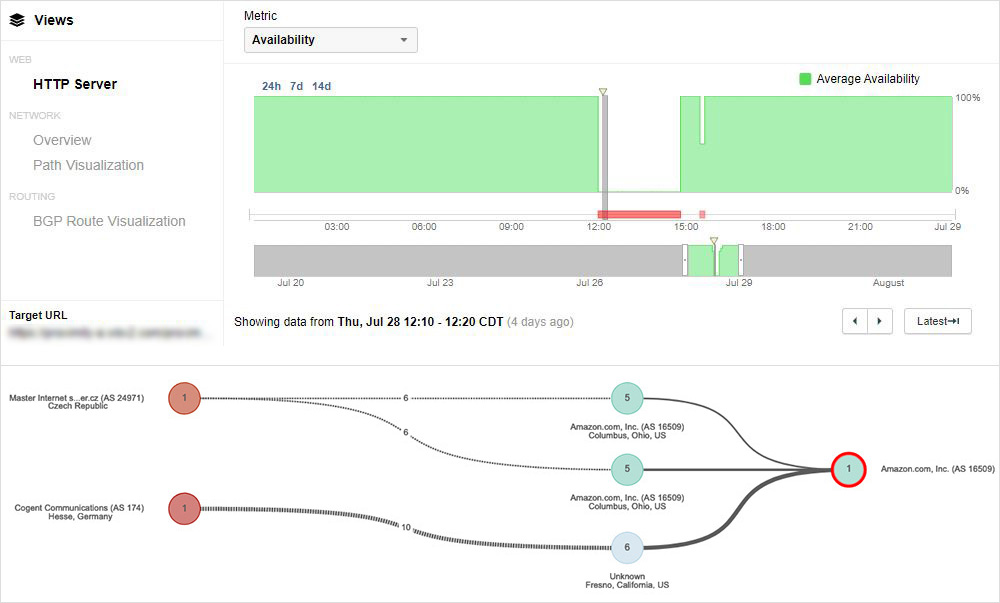Toggle Average Availability legend swatch

[805, 79]
